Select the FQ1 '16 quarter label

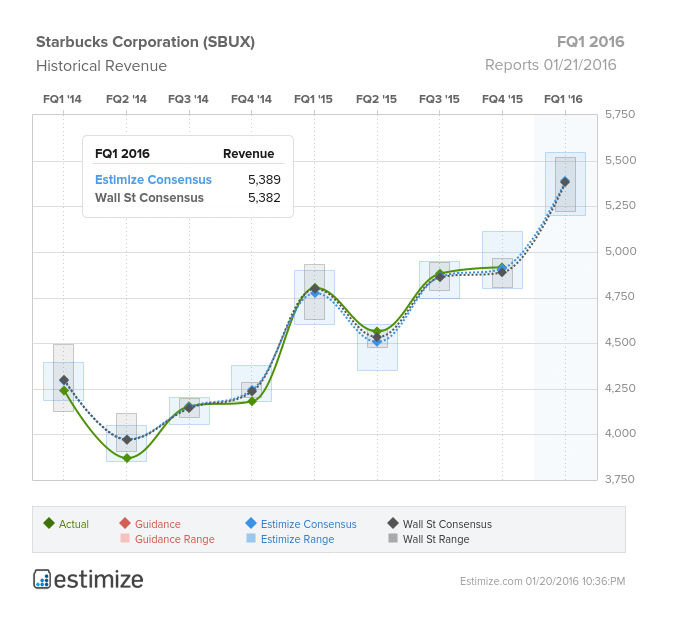(563, 99)
